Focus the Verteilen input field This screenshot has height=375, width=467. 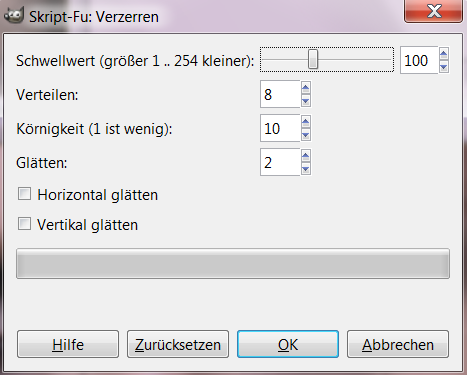(x=280, y=94)
